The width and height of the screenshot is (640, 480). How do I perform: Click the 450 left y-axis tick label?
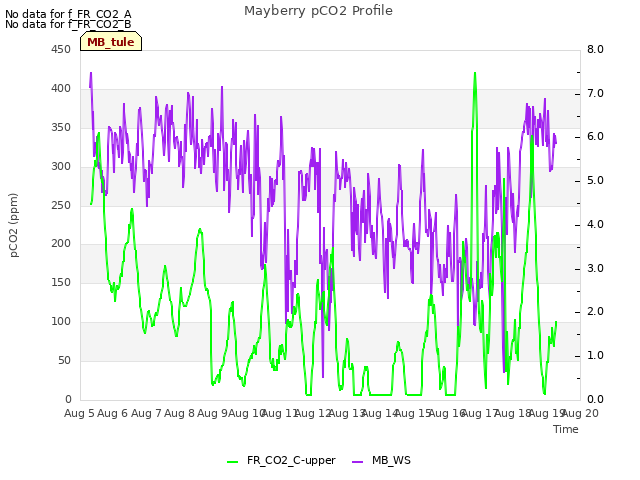[x=61, y=50]
